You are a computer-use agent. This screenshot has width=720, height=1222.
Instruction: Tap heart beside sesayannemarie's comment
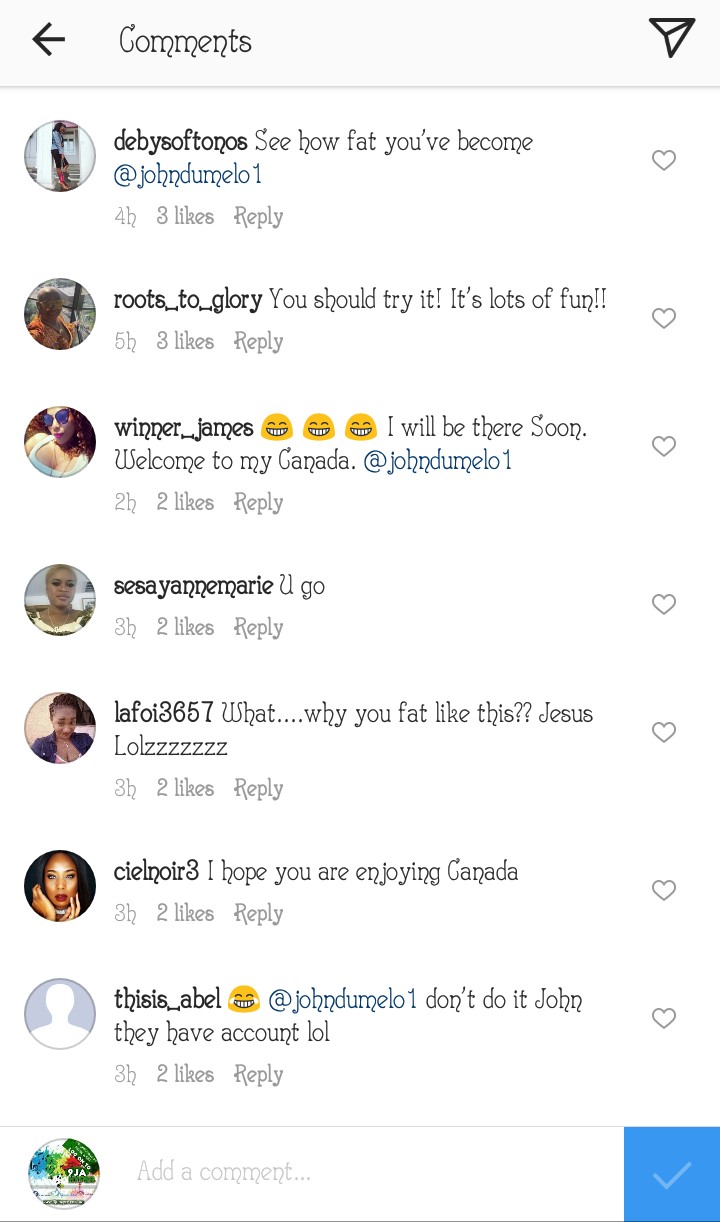click(664, 604)
